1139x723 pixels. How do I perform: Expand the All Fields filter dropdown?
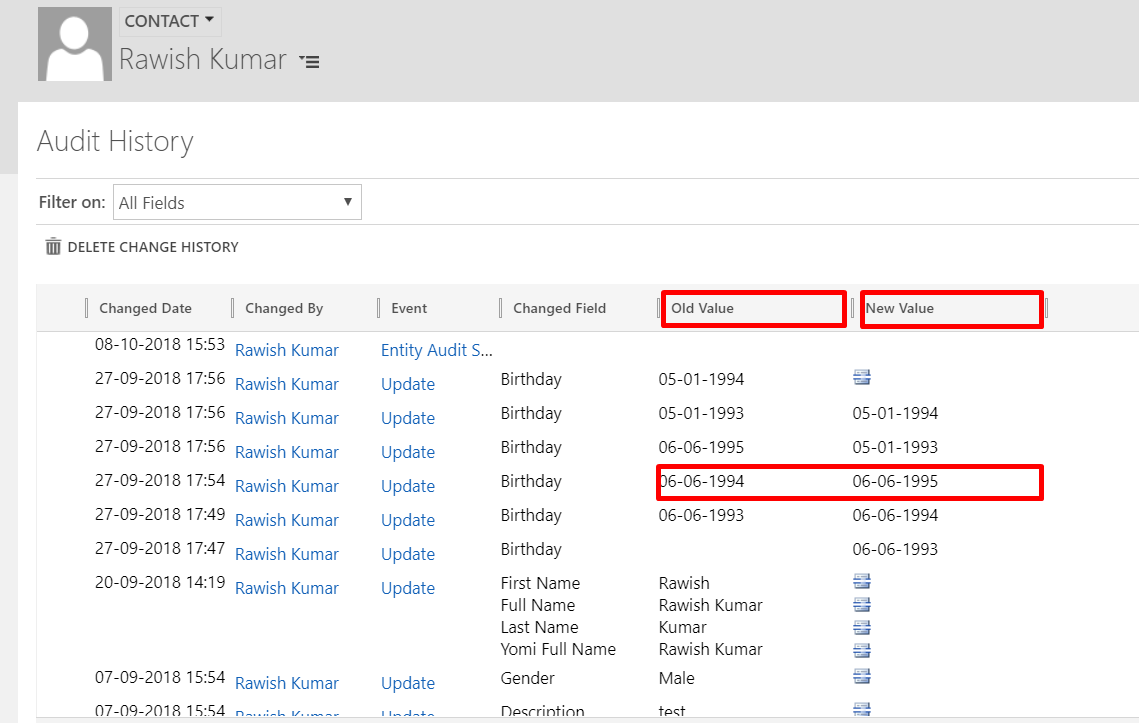tap(237, 202)
